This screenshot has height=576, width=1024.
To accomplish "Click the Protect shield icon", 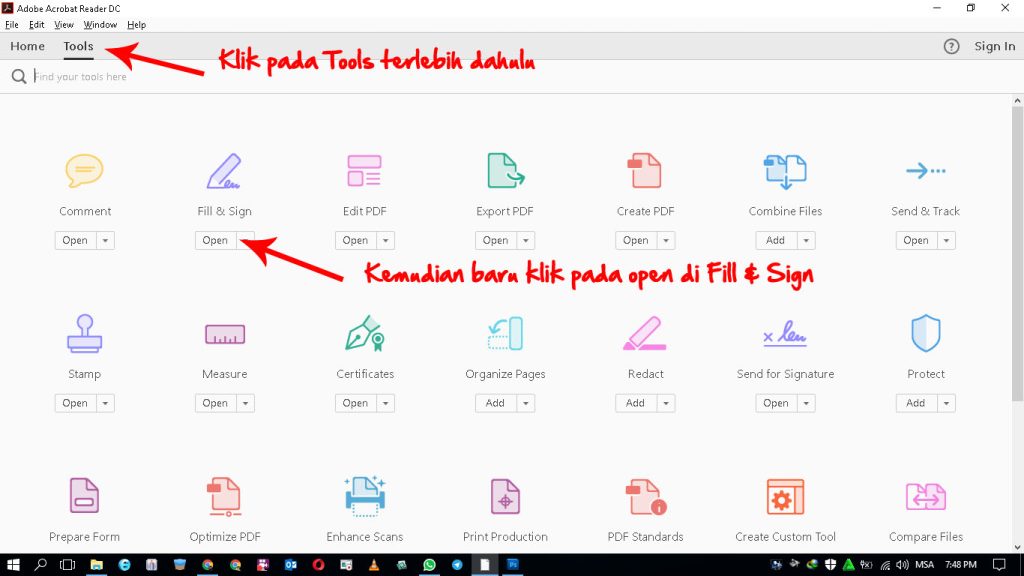I will click(926, 333).
